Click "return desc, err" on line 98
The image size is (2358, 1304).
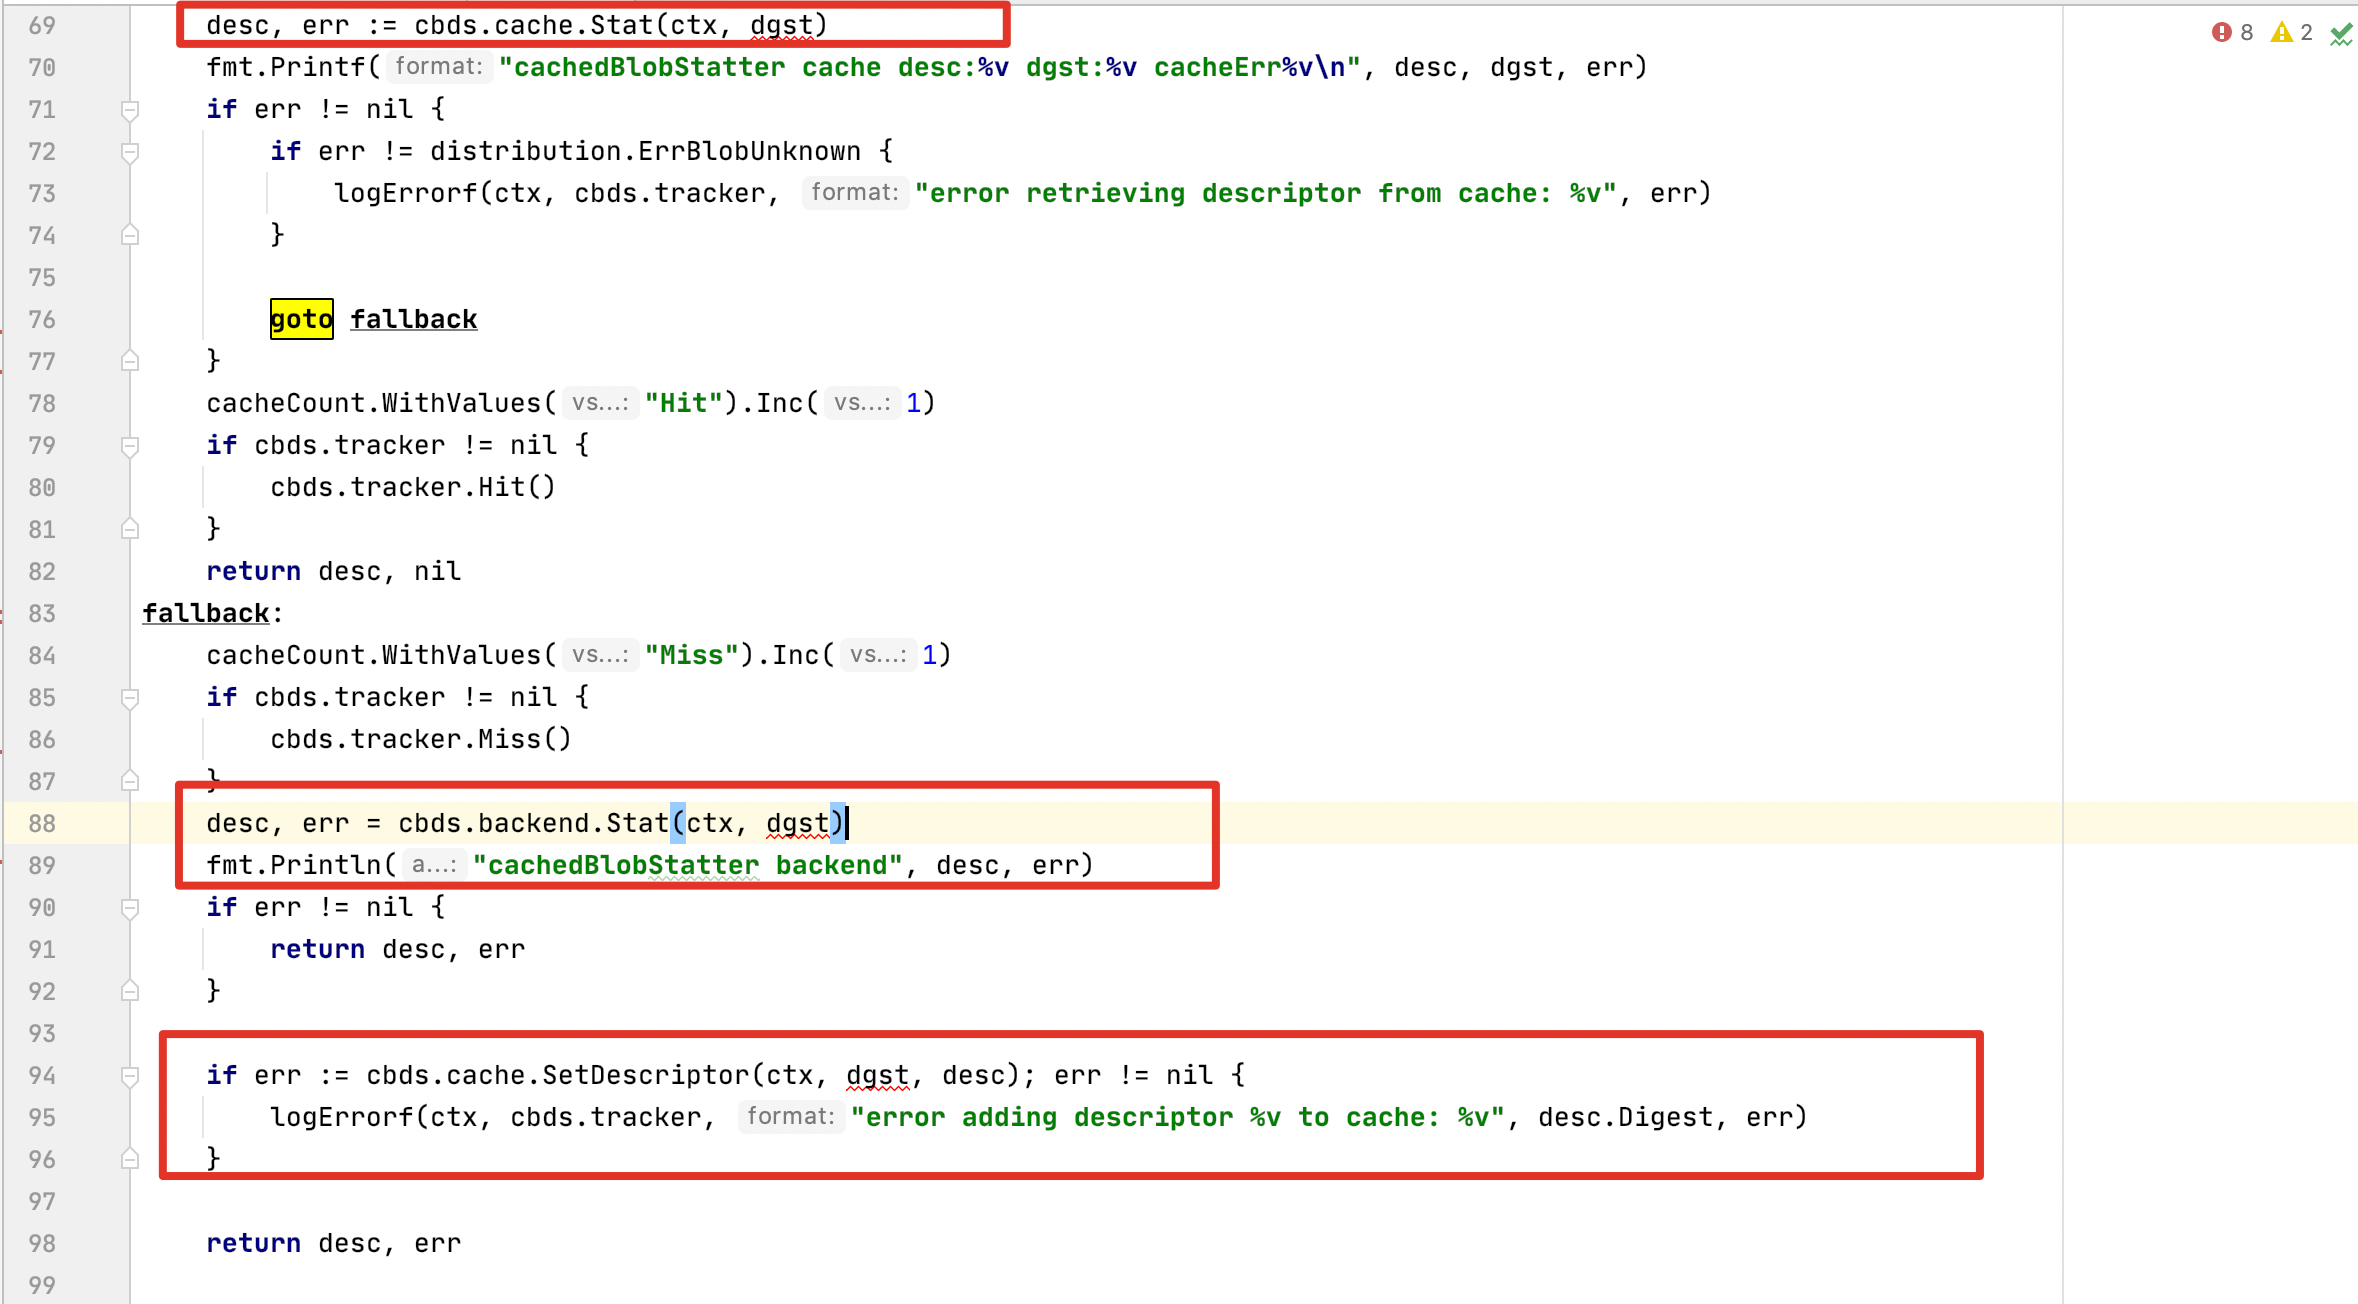(334, 1243)
